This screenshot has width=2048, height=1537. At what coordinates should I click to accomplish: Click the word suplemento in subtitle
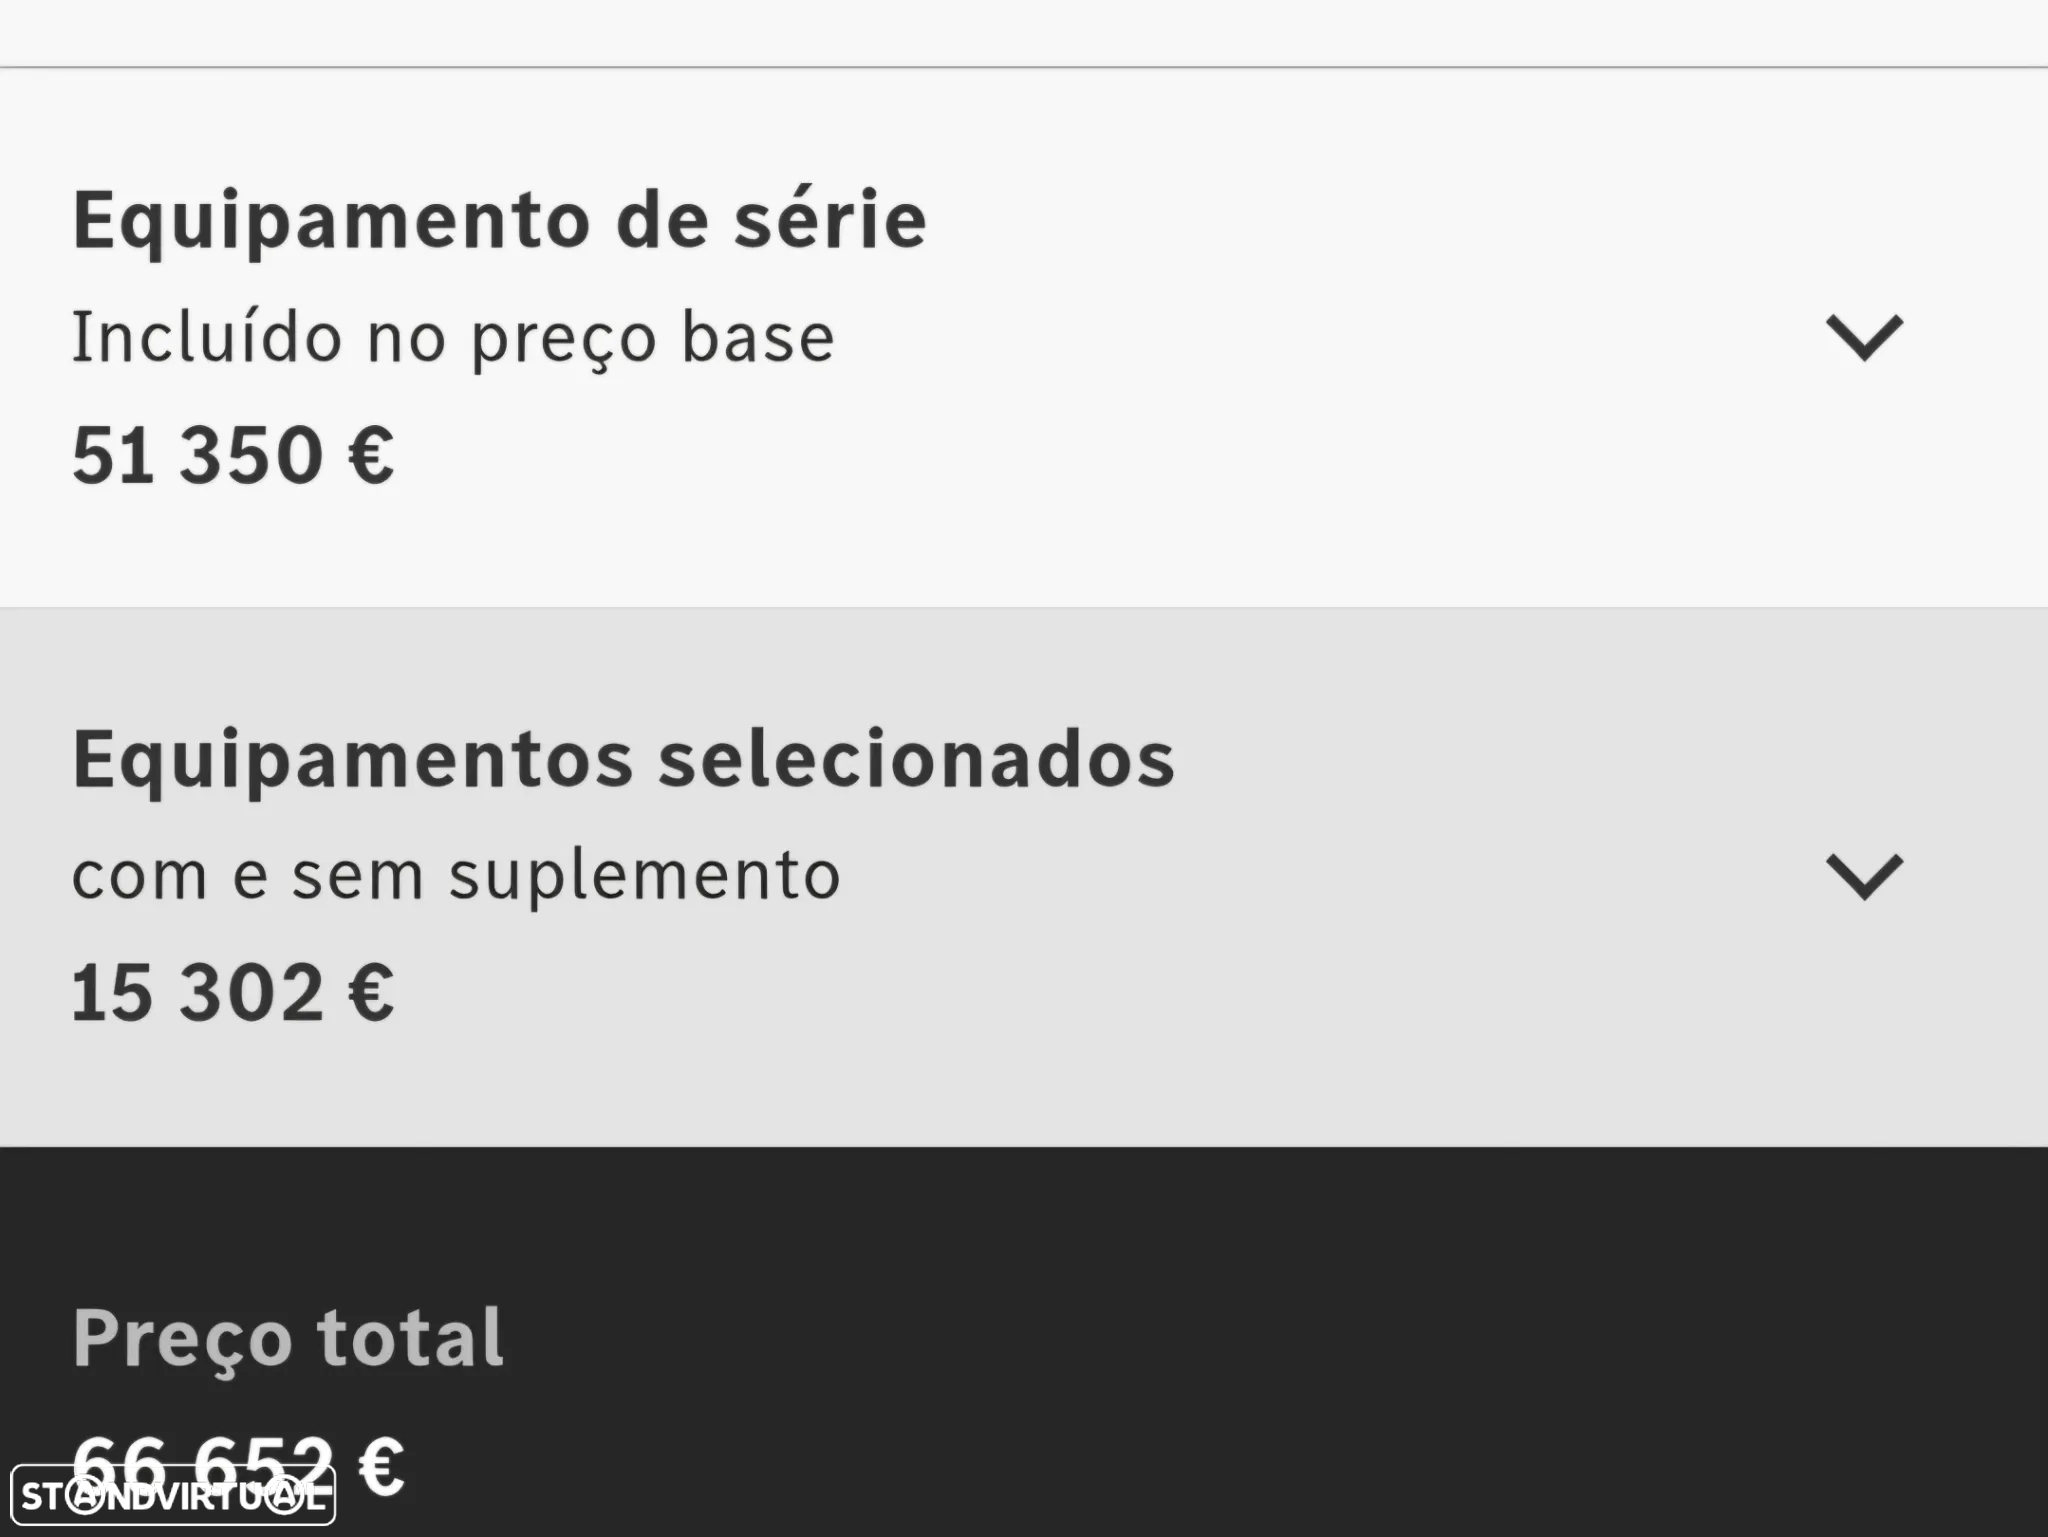coord(645,879)
